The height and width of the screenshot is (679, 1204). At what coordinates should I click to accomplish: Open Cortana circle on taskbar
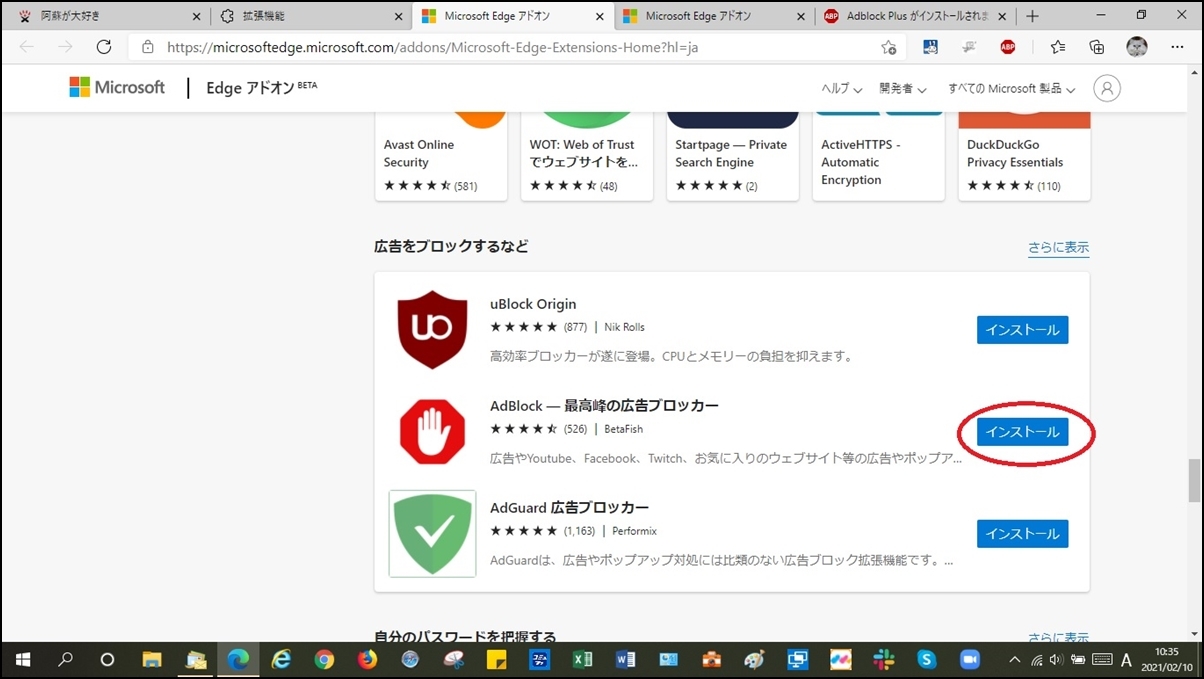108,660
